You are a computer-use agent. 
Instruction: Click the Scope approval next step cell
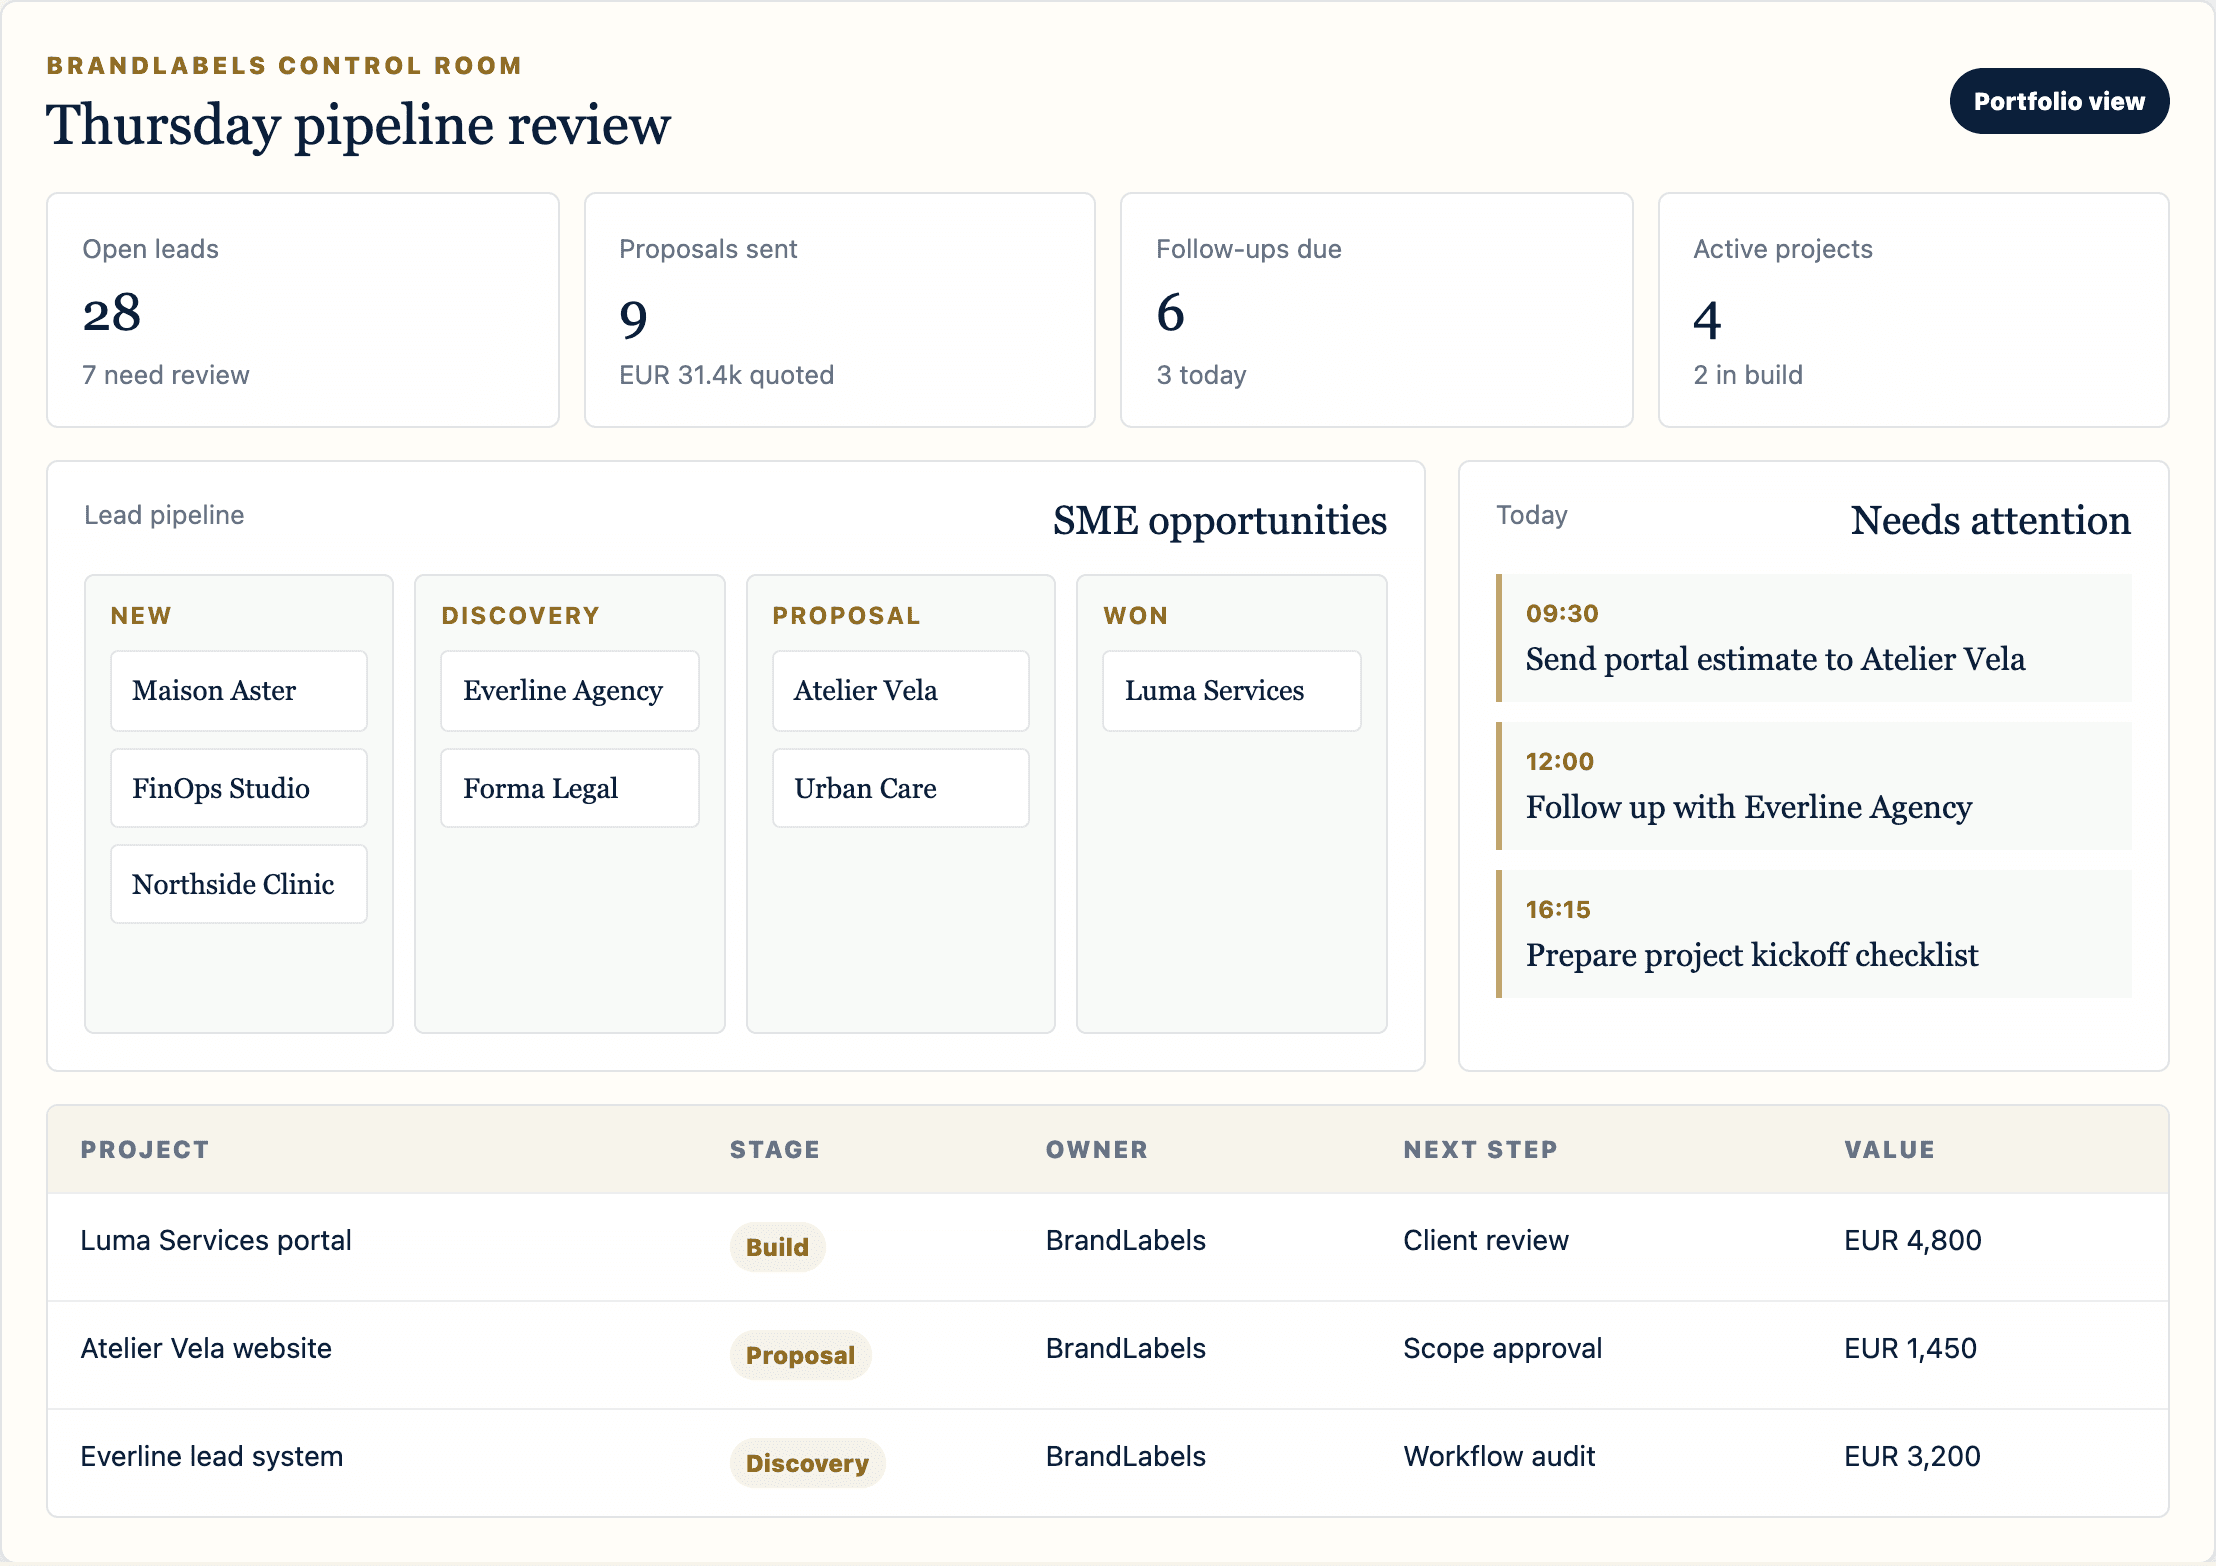(1503, 1348)
